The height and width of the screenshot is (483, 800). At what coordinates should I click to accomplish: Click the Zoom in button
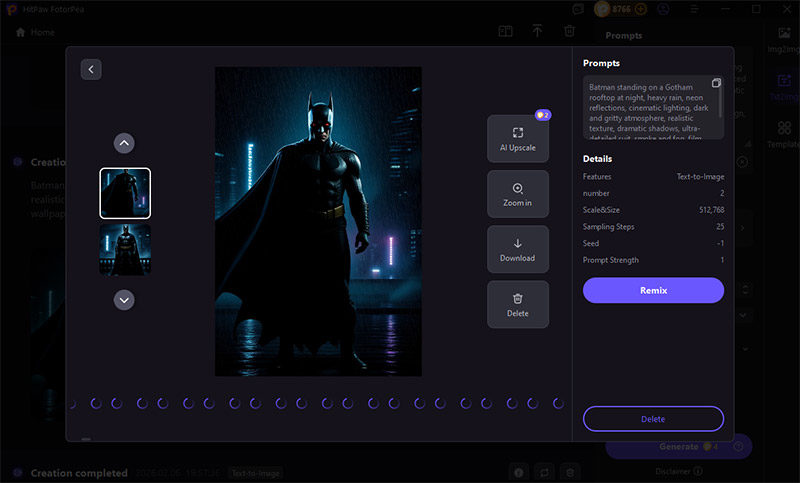(x=518, y=194)
